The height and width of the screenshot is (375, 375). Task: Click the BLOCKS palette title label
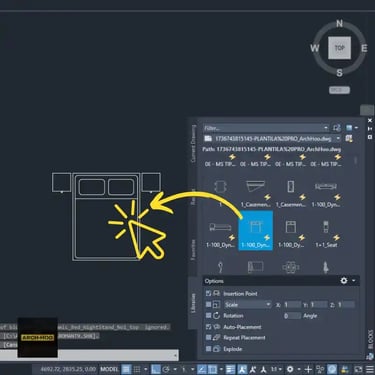[370, 339]
